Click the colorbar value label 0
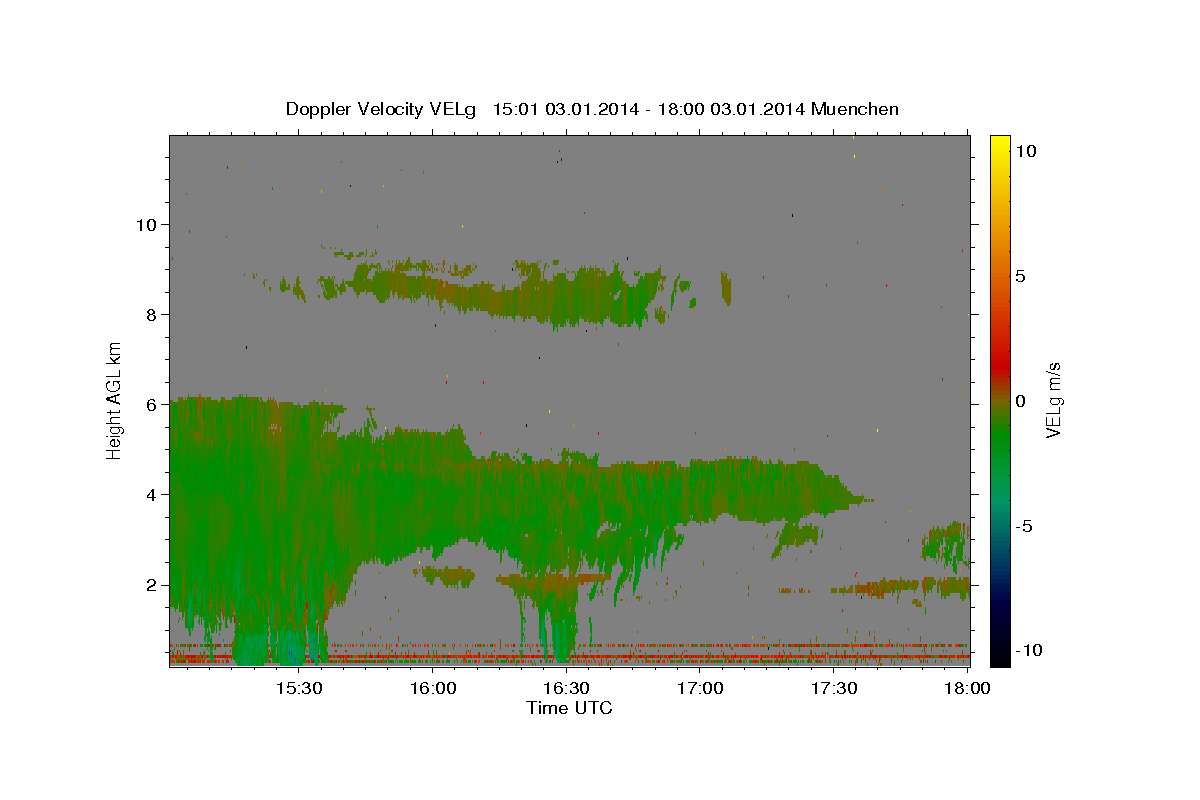 point(1020,401)
